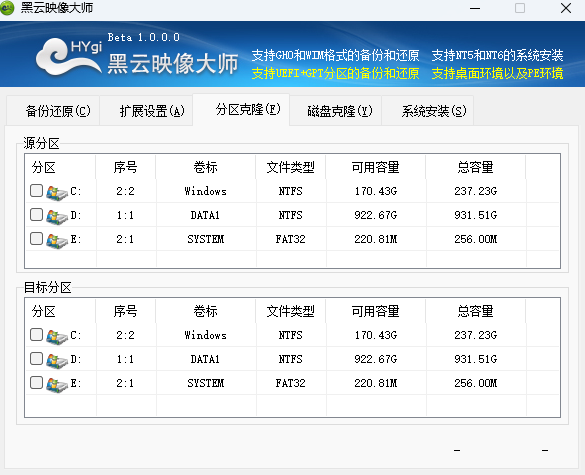
Task: Click the 总容量 column header in target list
Action: [475, 311]
